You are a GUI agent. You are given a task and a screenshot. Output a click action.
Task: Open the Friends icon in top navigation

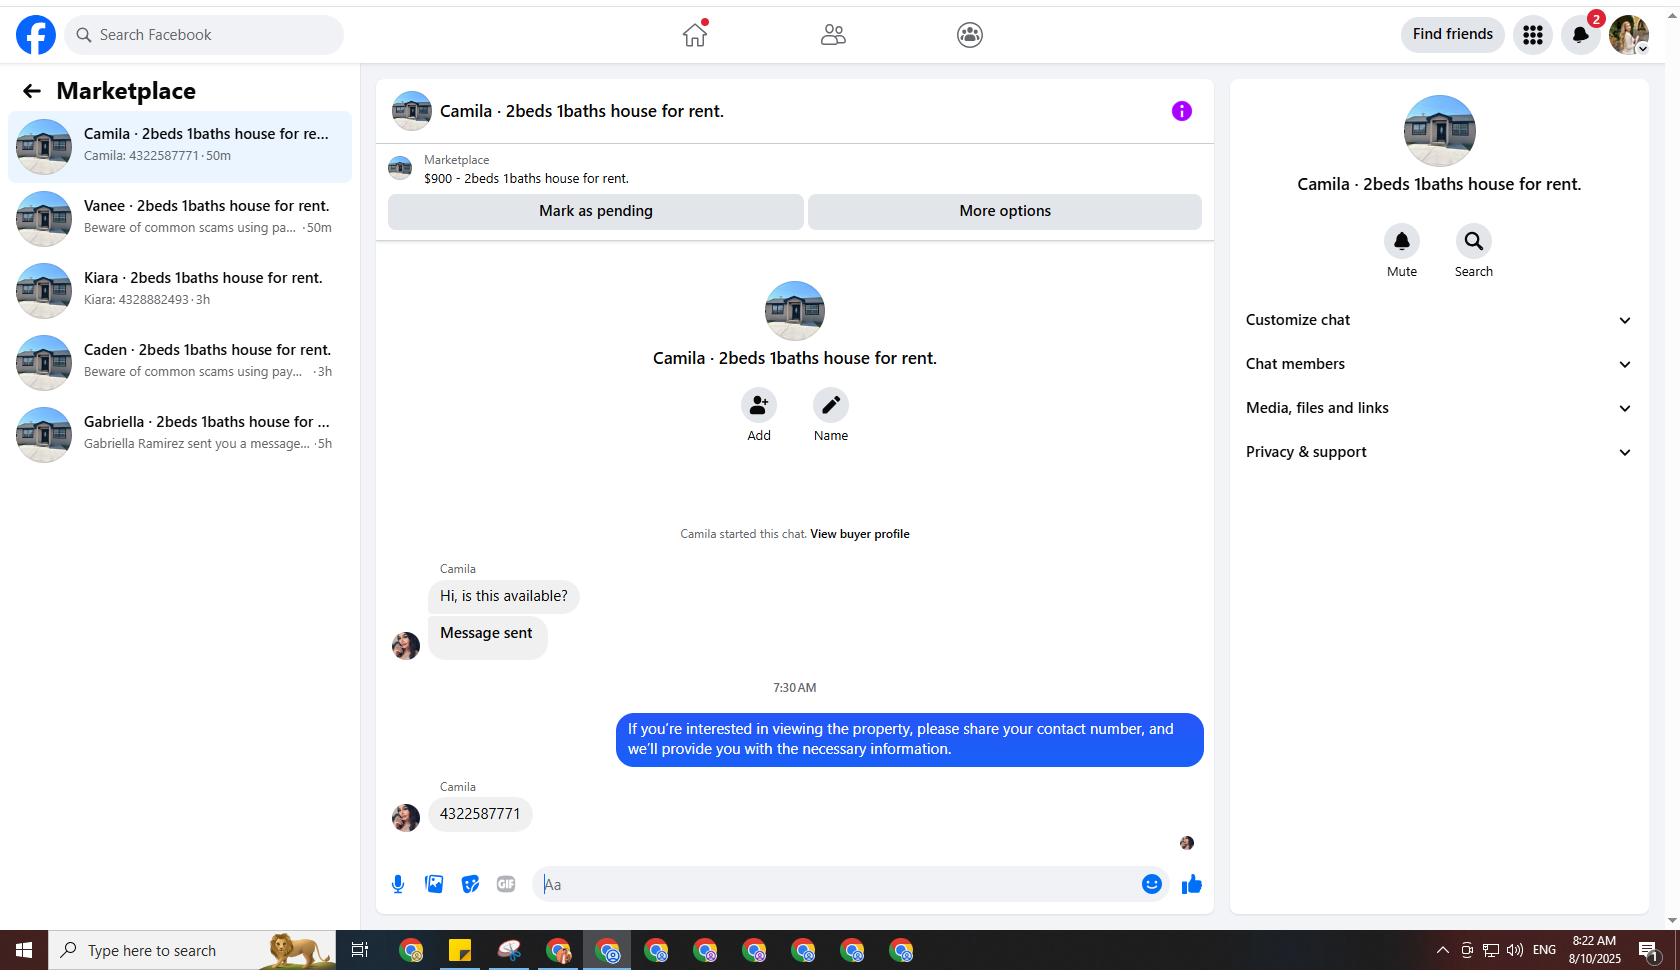[833, 35]
